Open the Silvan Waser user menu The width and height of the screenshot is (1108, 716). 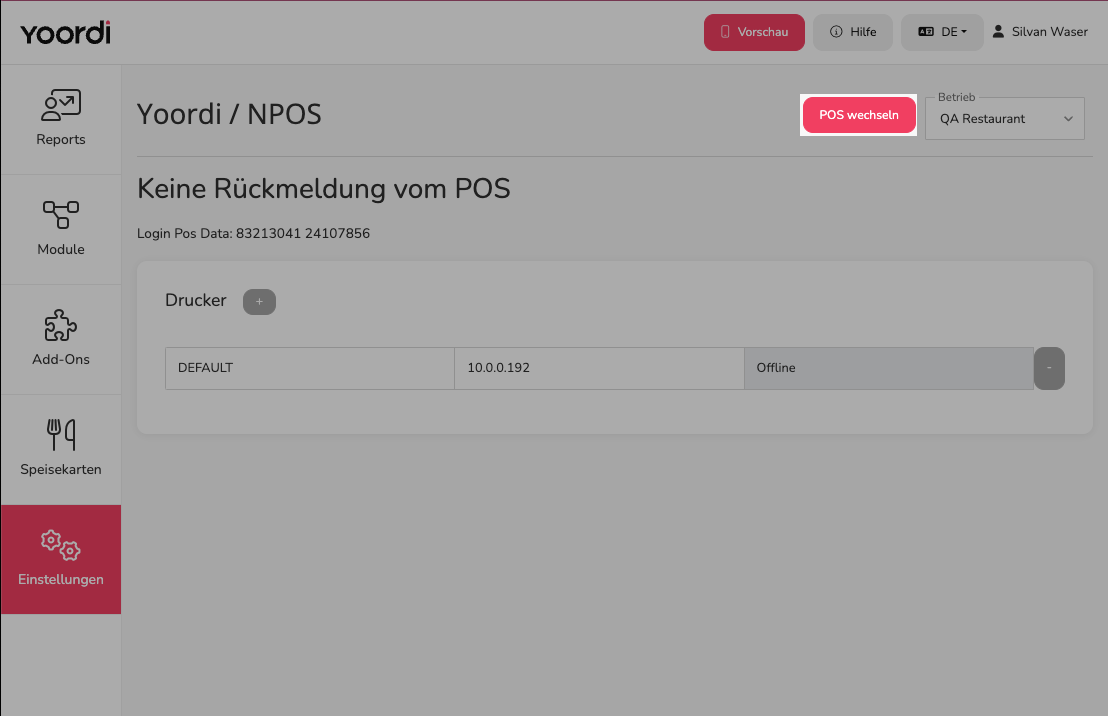point(1039,32)
